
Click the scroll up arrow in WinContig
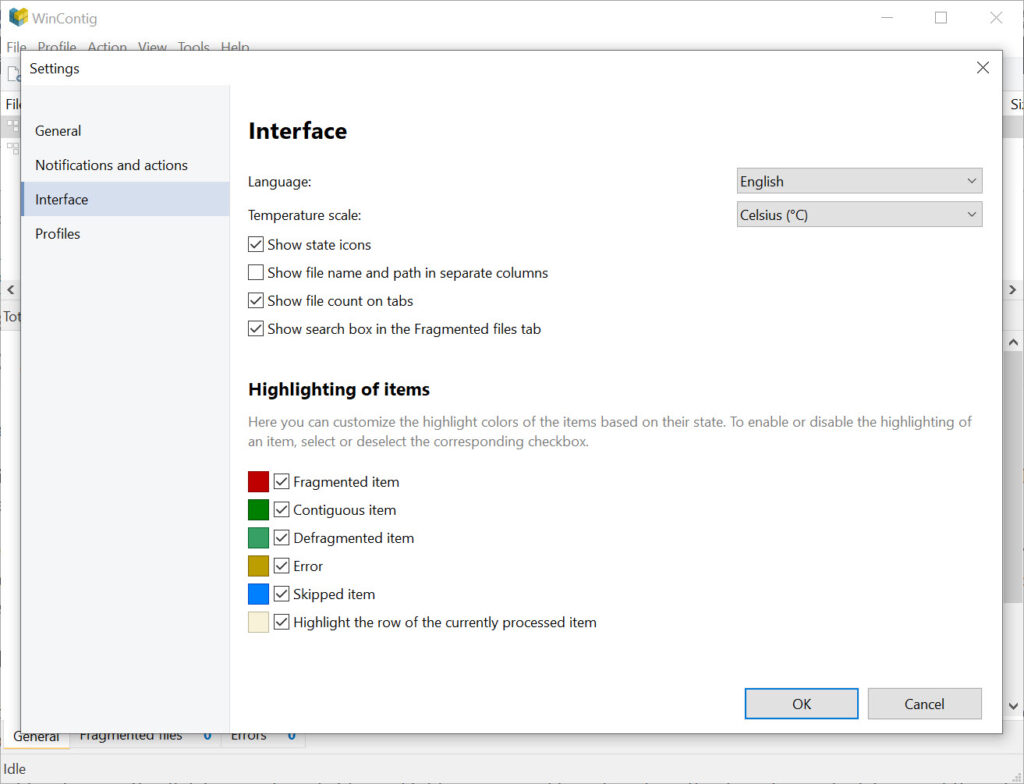coord(1013,342)
